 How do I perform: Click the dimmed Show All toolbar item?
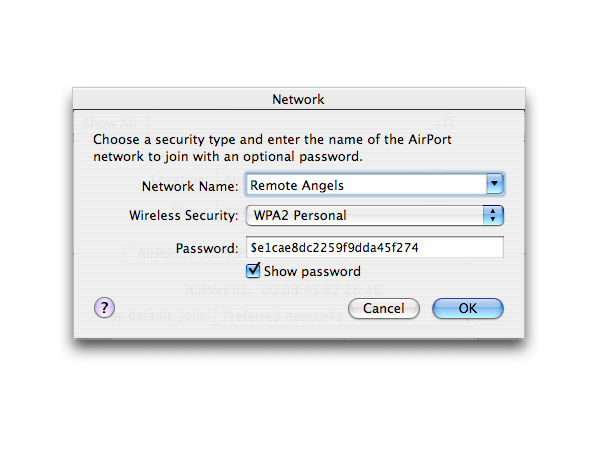point(110,123)
